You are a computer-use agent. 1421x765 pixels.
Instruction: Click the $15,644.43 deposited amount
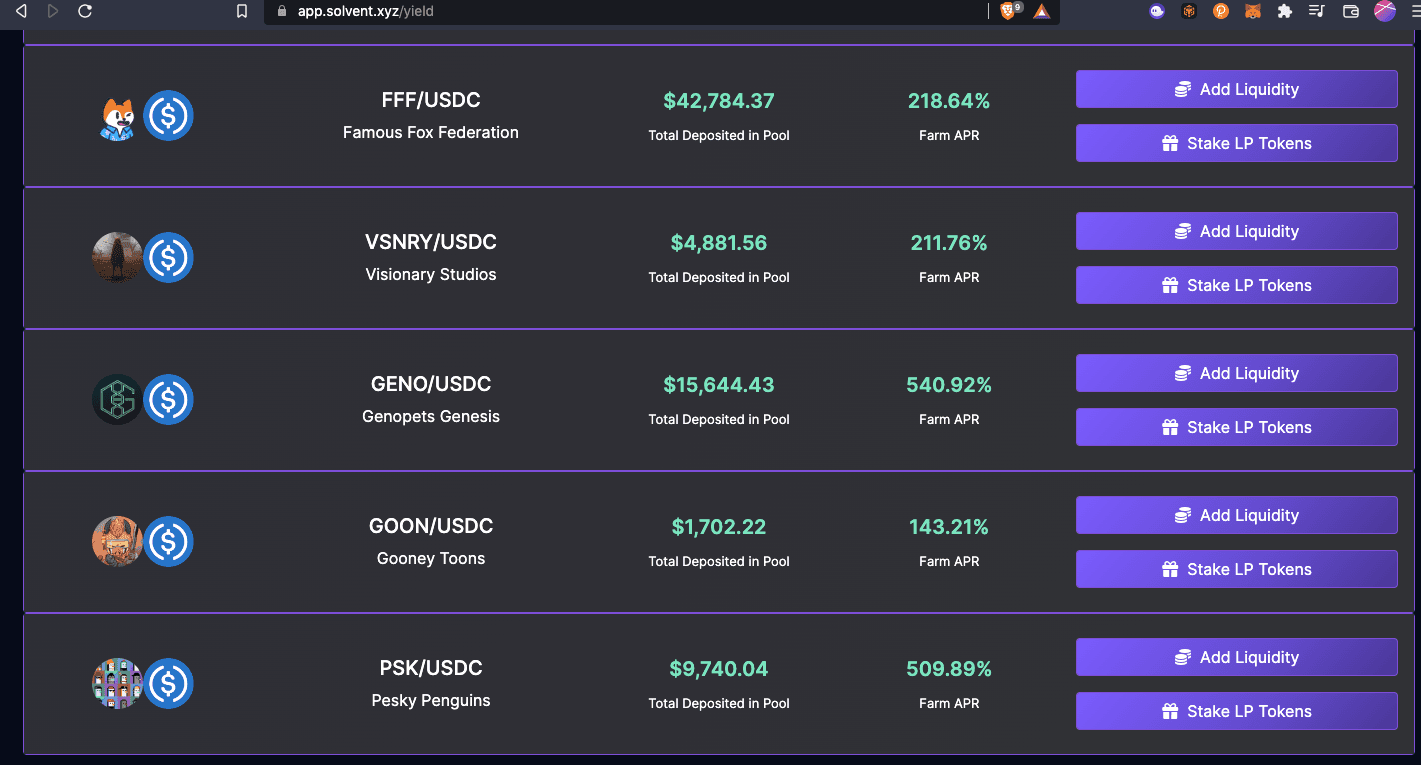click(x=719, y=385)
